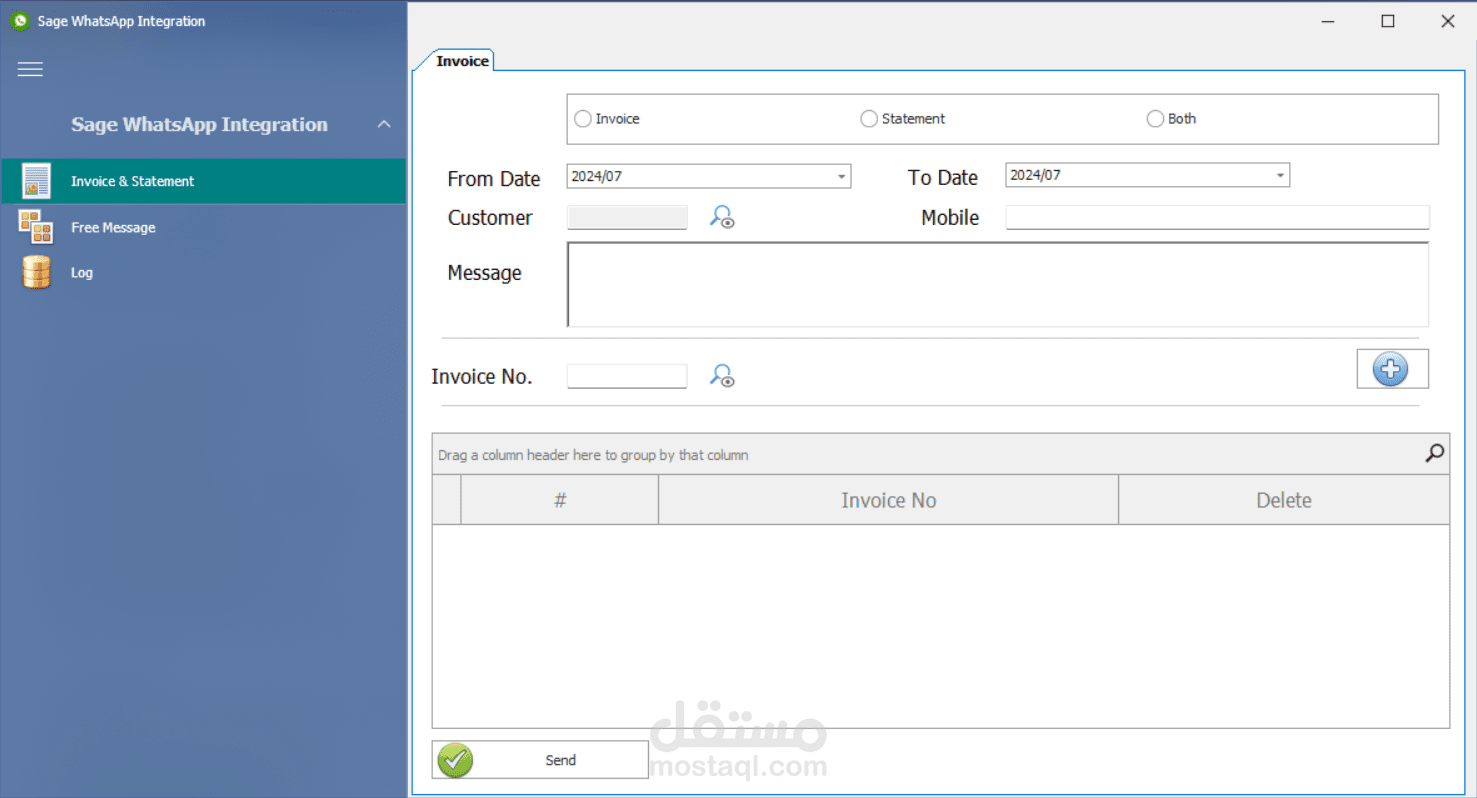Image resolution: width=1477 pixels, height=798 pixels.
Task: Collapse the Sage WhatsApp Integration group chevron
Action: pos(384,125)
